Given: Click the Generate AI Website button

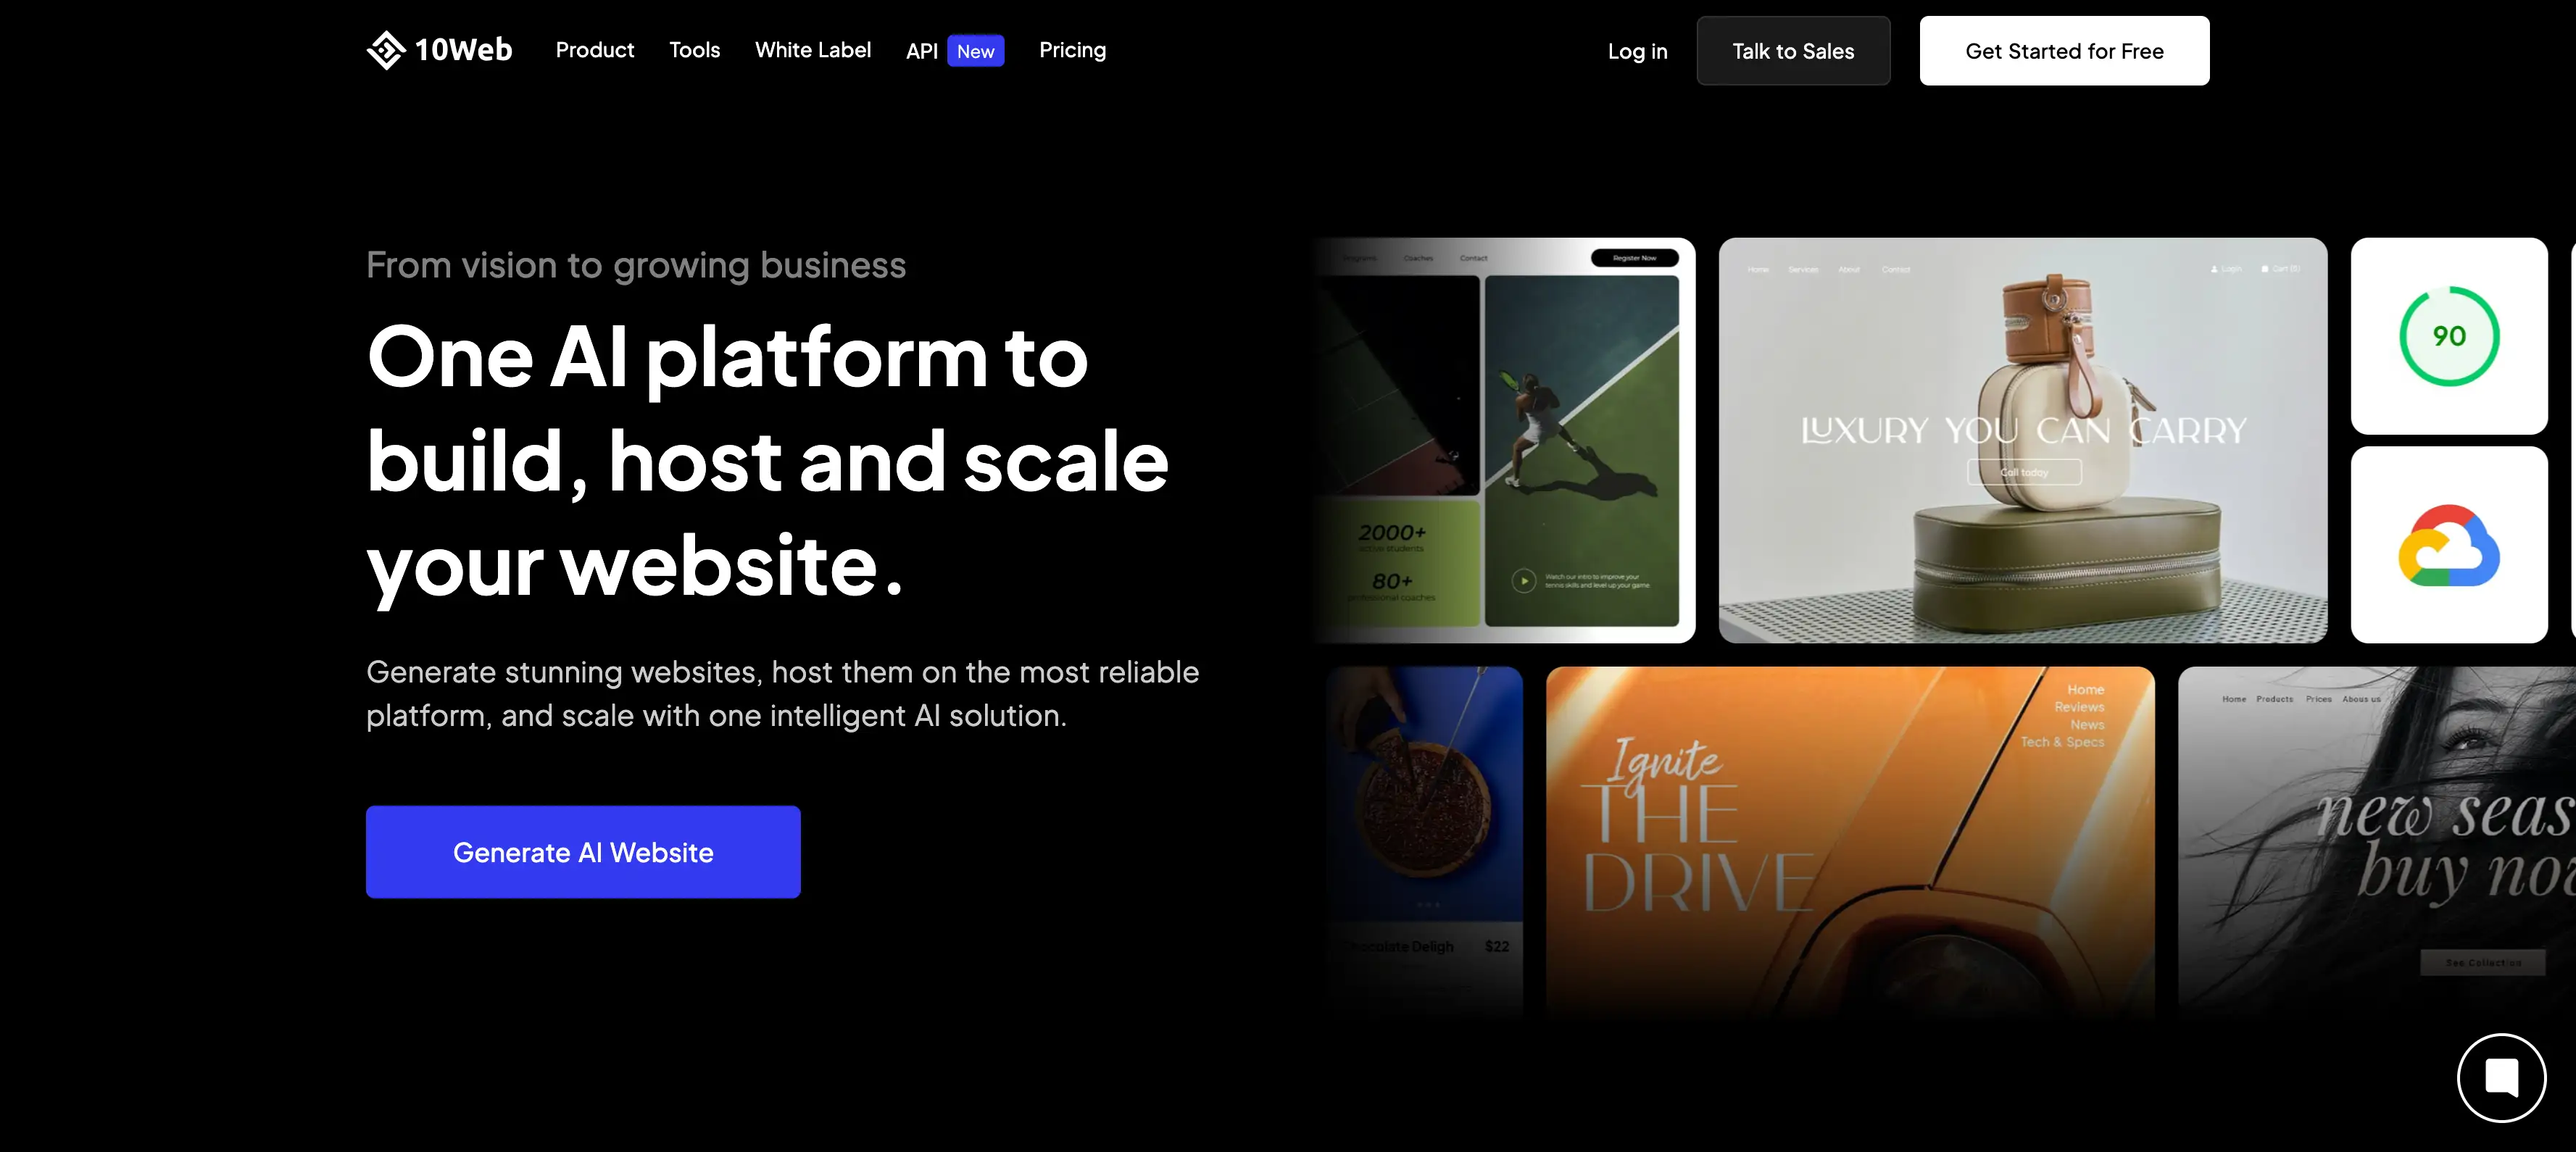Looking at the screenshot, I should [x=583, y=852].
